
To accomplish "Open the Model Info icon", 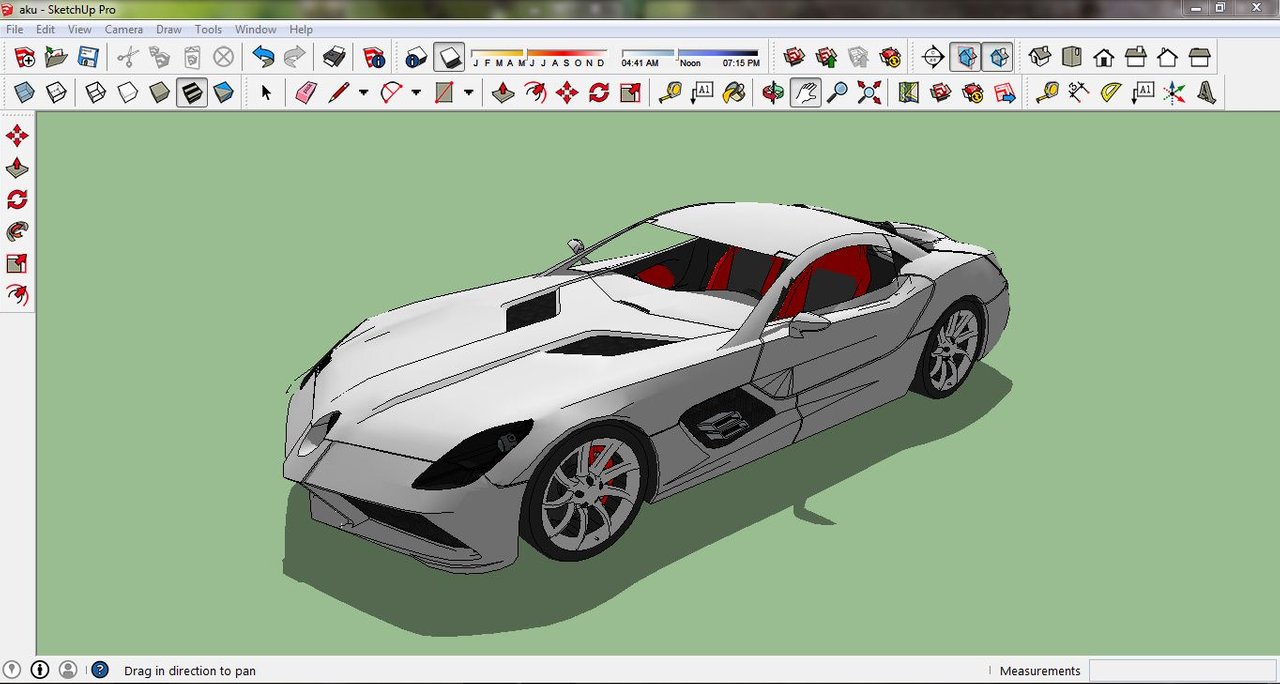I will 374,57.
